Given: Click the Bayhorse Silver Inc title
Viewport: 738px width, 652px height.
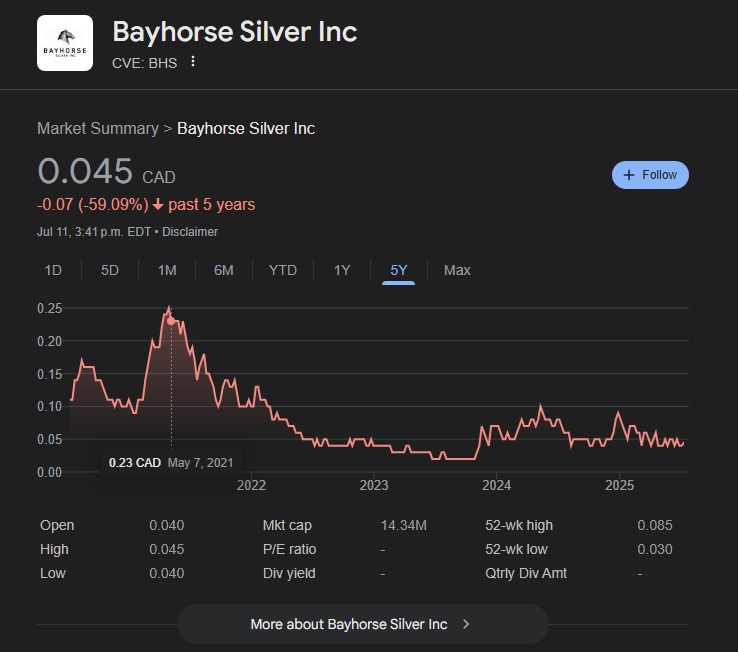Looking at the screenshot, I should [x=234, y=32].
